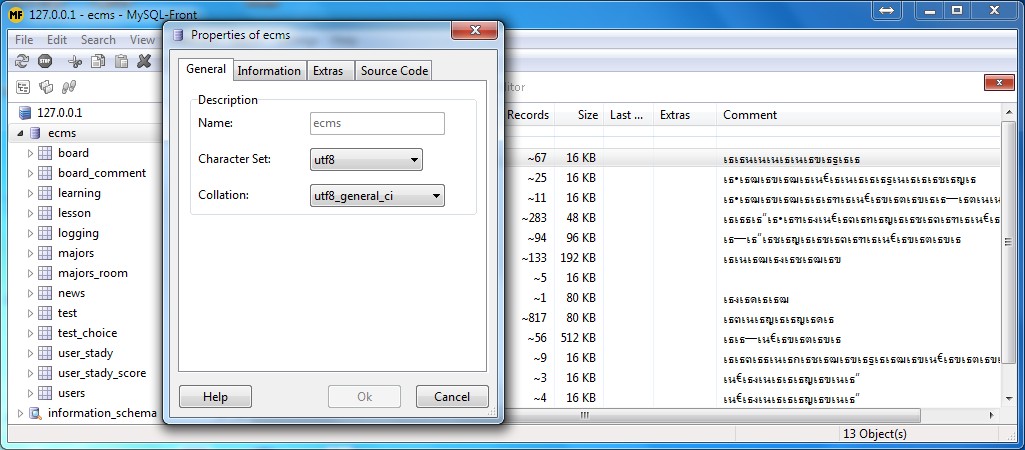Expand the users table node

tap(30, 393)
